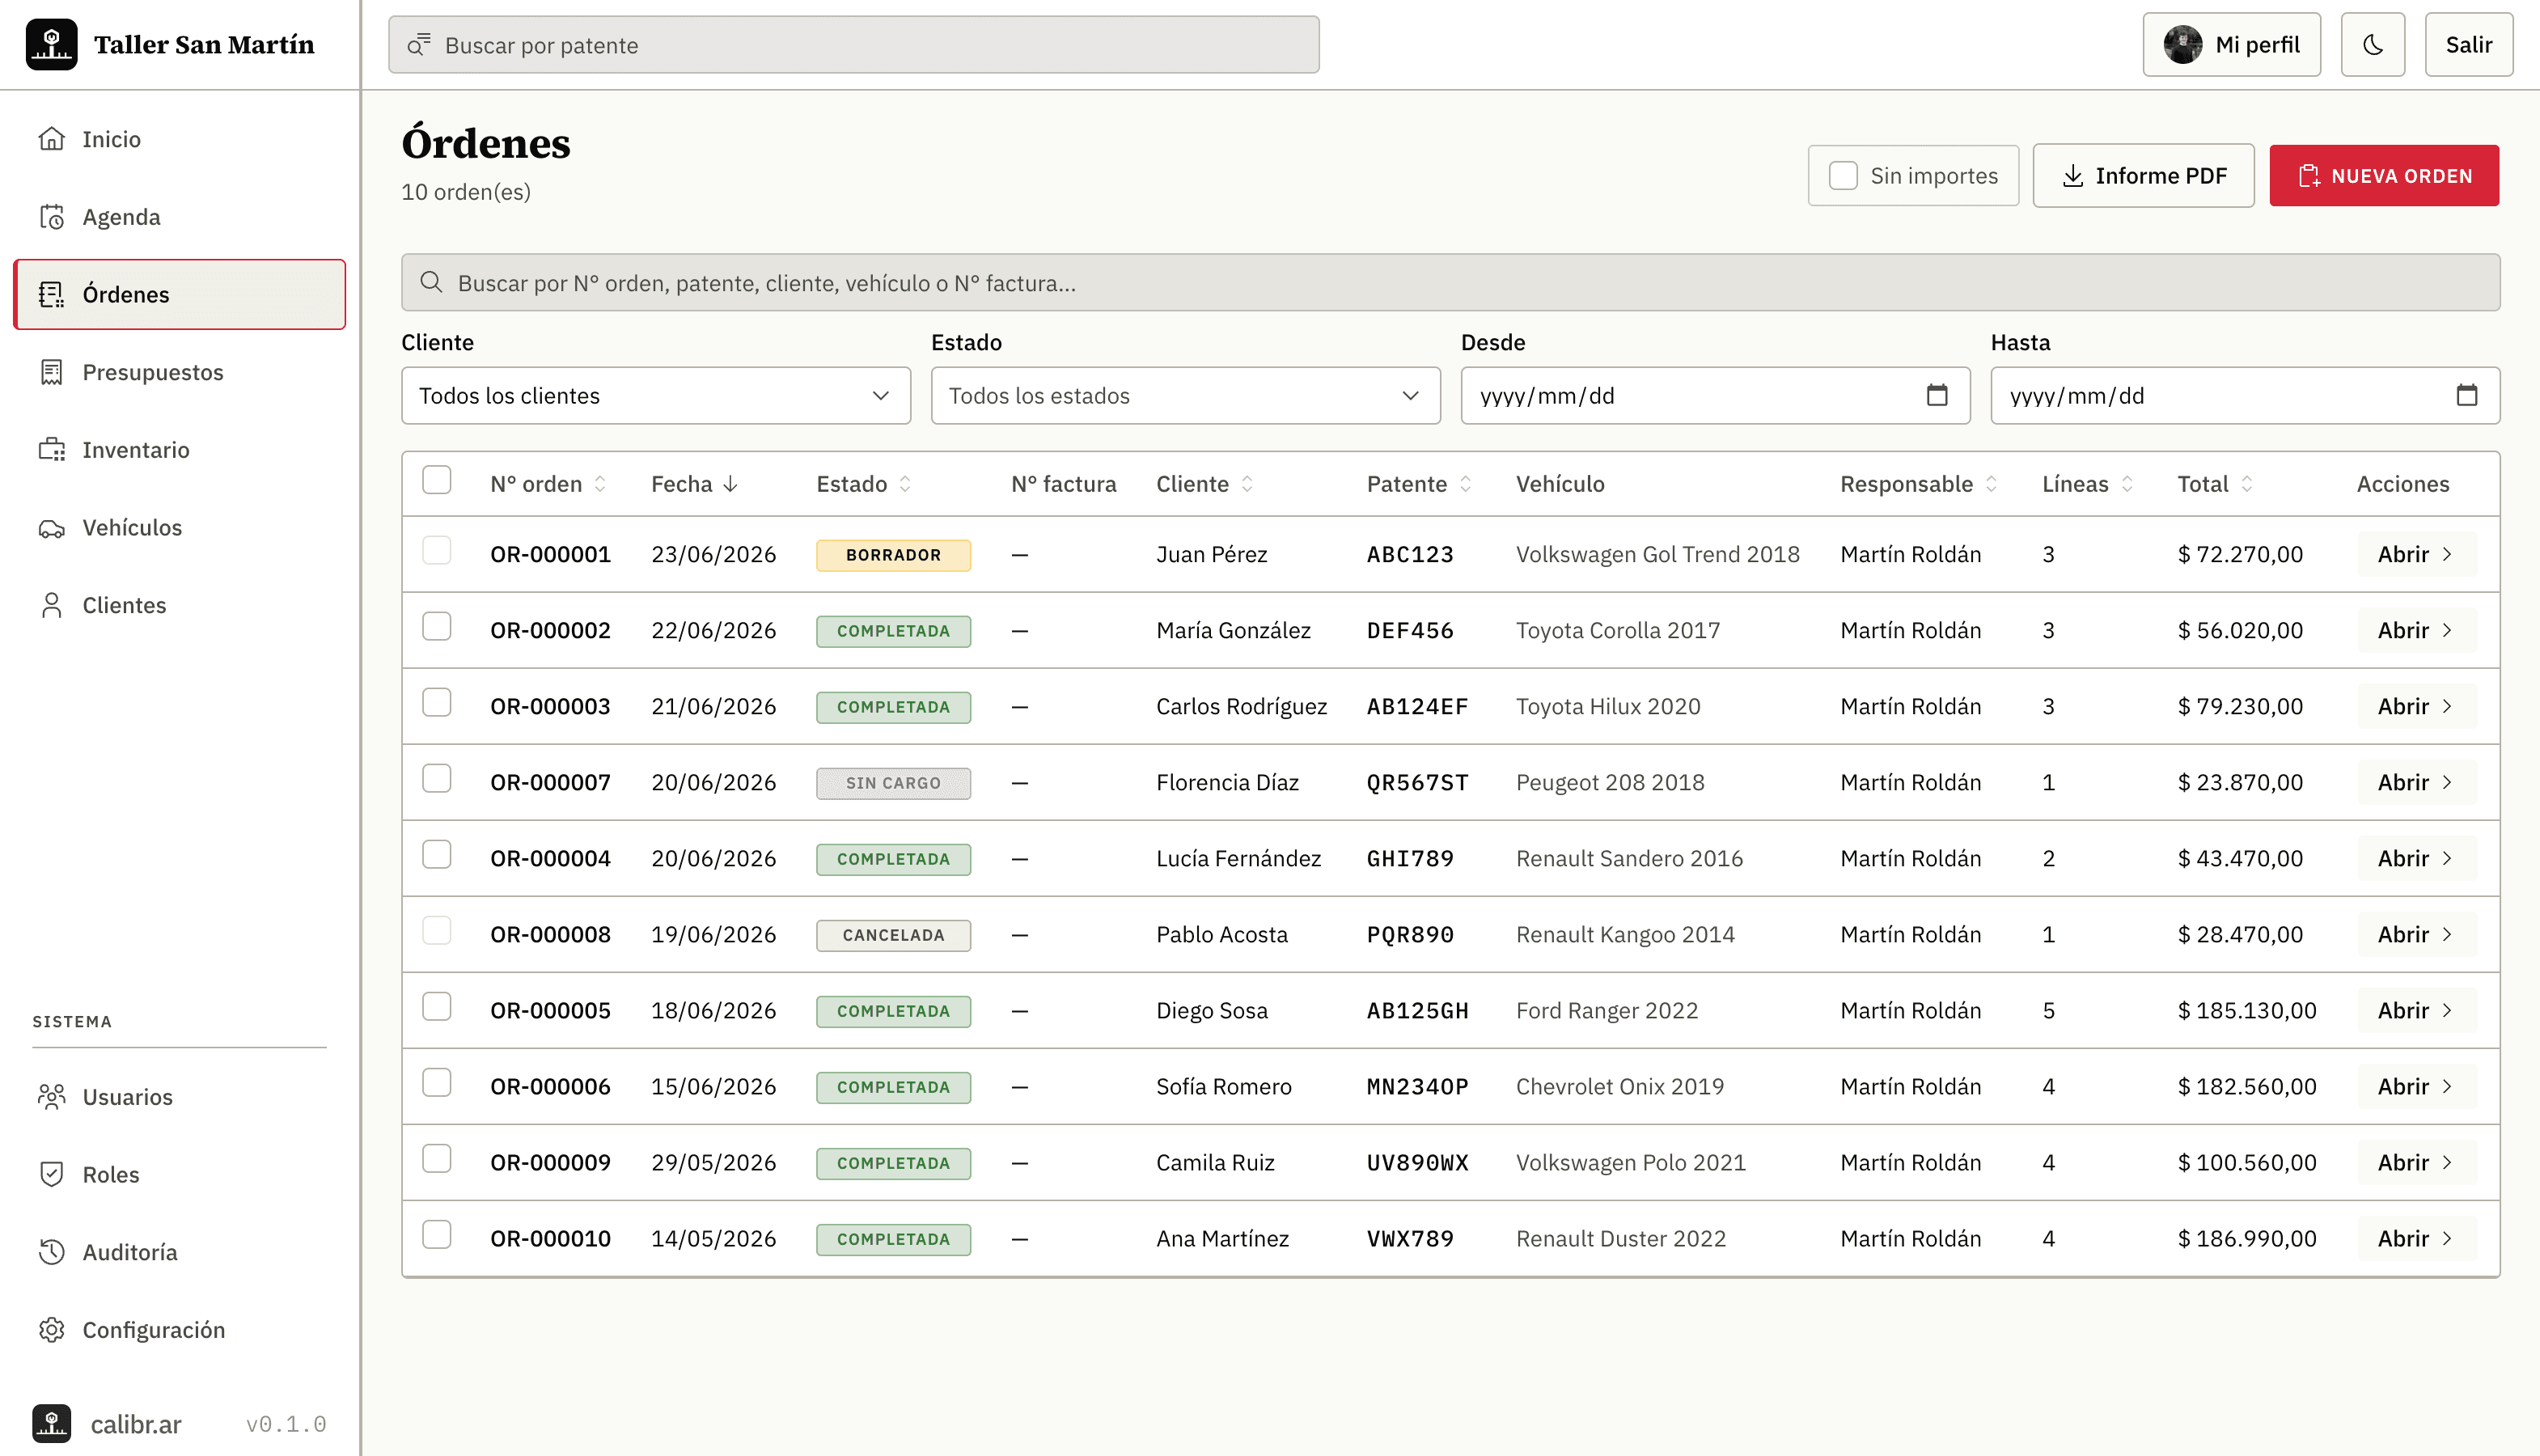Select the OR-000003 row checkbox
Viewport: 2540px width, 1456px height.
coord(436,702)
